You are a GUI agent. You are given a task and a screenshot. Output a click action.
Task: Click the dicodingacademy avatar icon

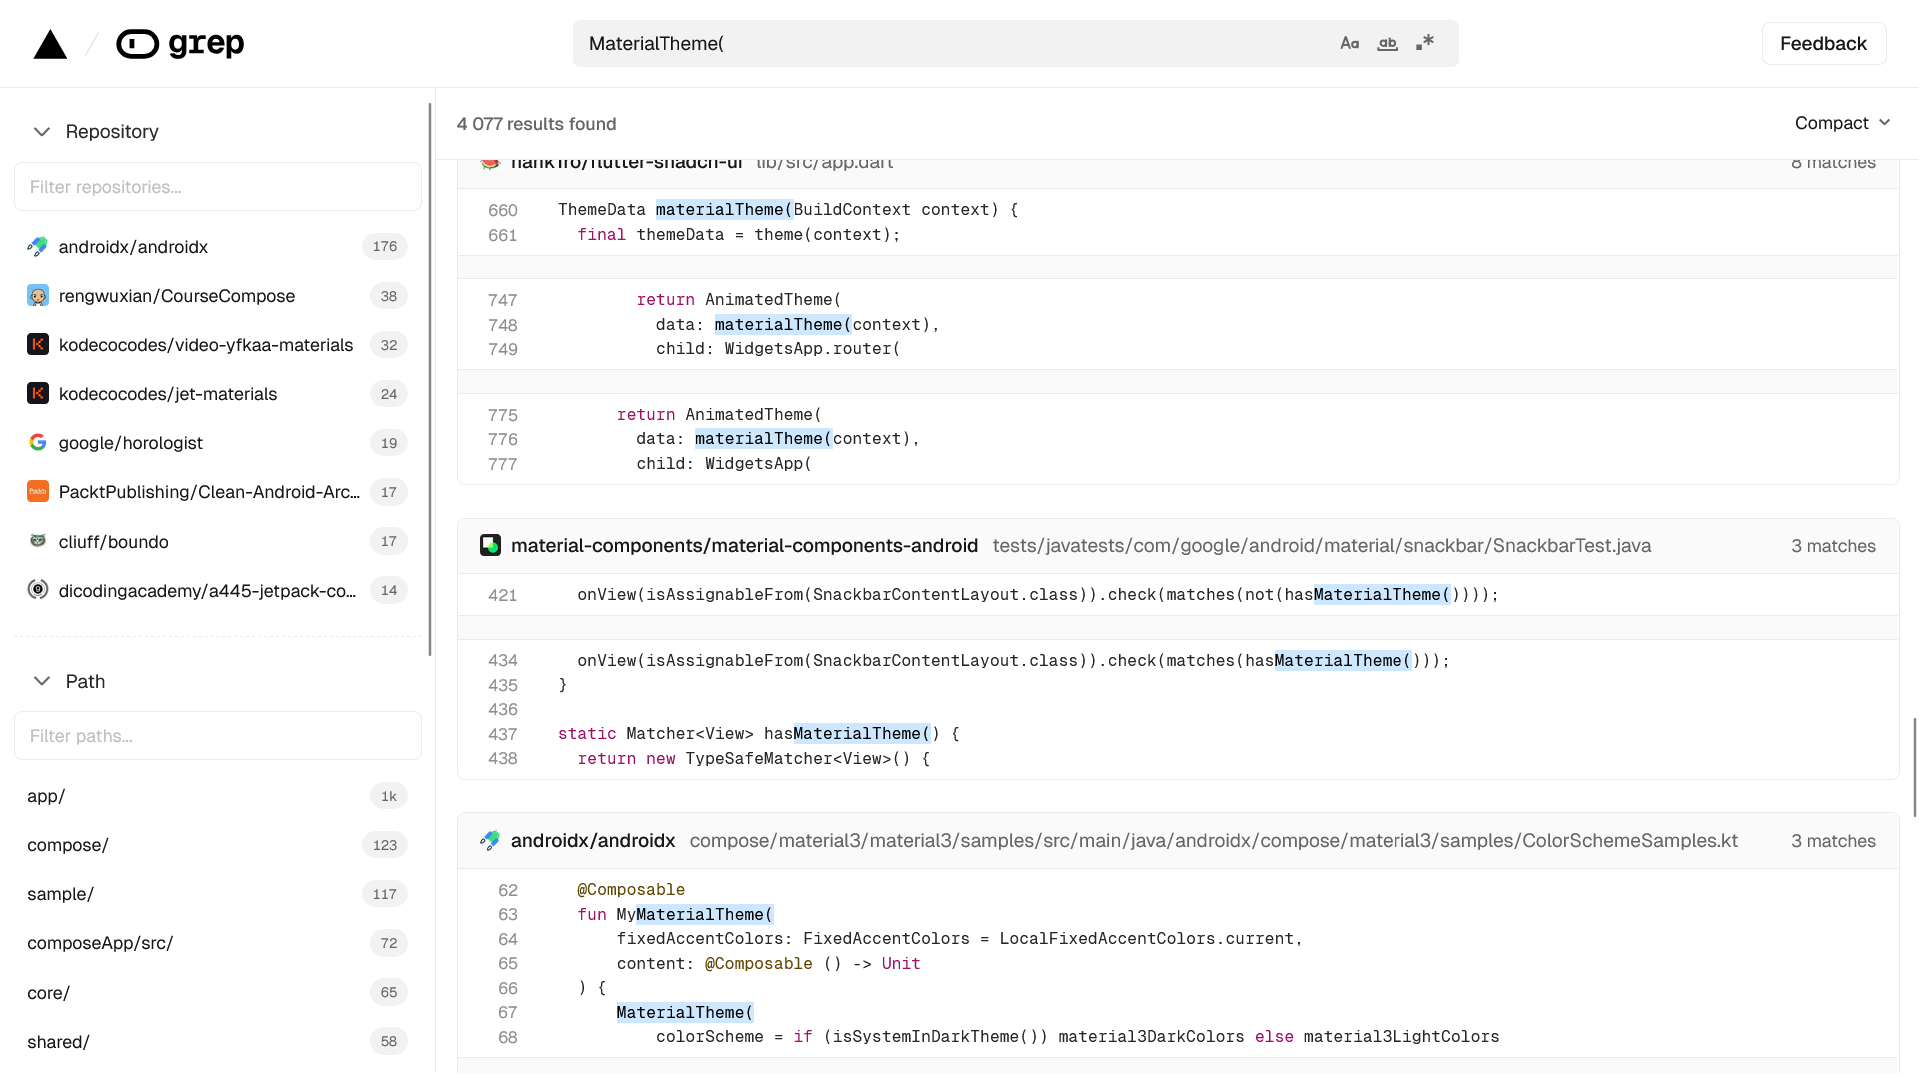point(38,590)
